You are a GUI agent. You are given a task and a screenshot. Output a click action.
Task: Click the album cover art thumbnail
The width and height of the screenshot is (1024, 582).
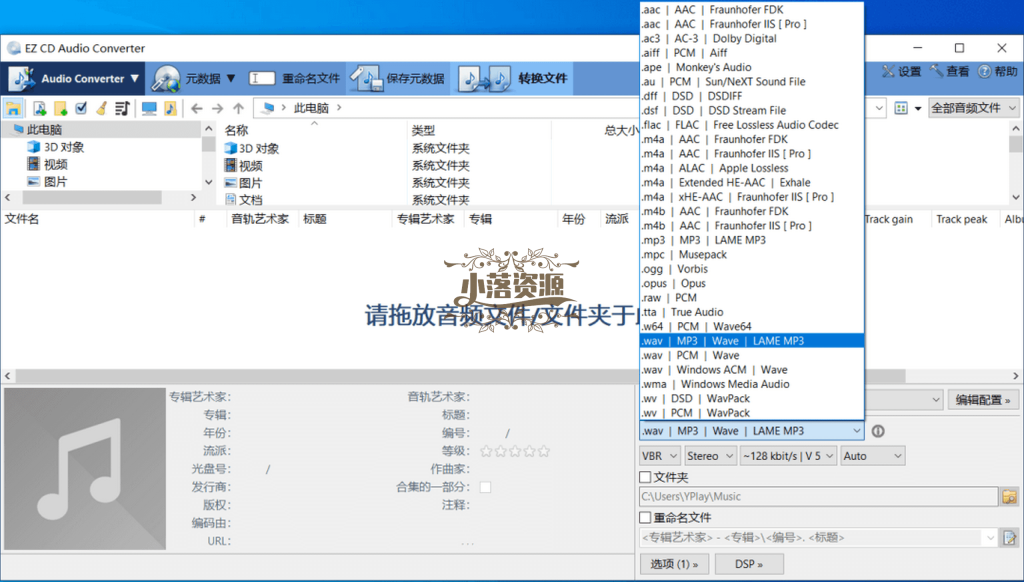(x=85, y=468)
